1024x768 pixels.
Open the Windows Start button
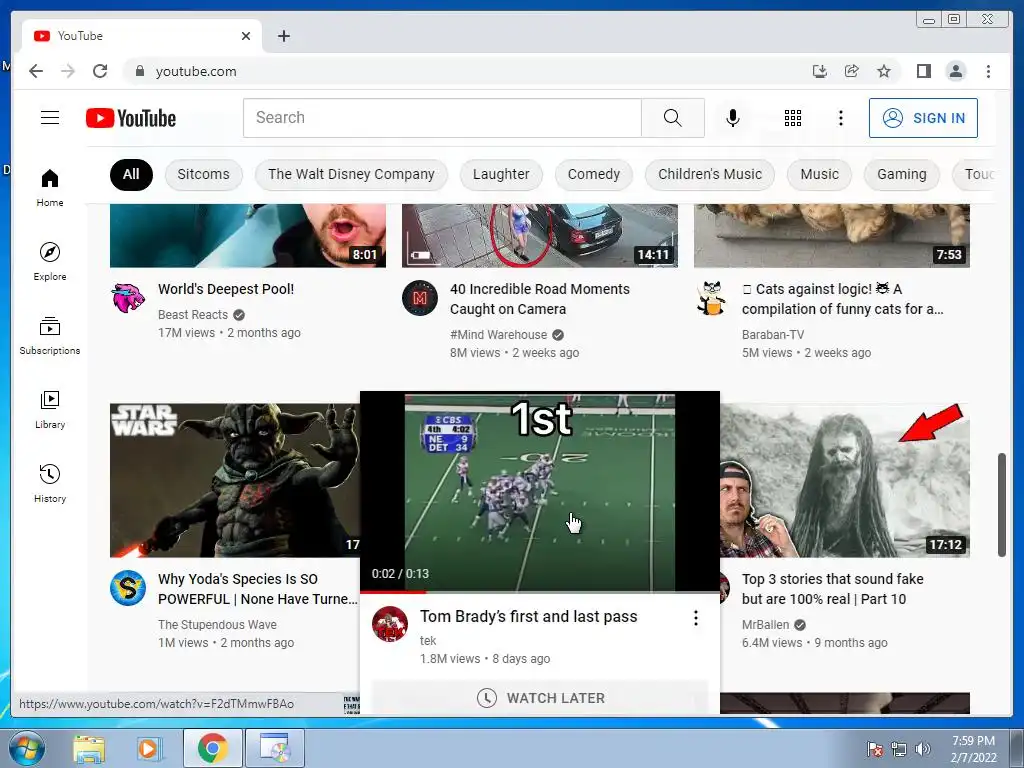pyautogui.click(x=27, y=748)
